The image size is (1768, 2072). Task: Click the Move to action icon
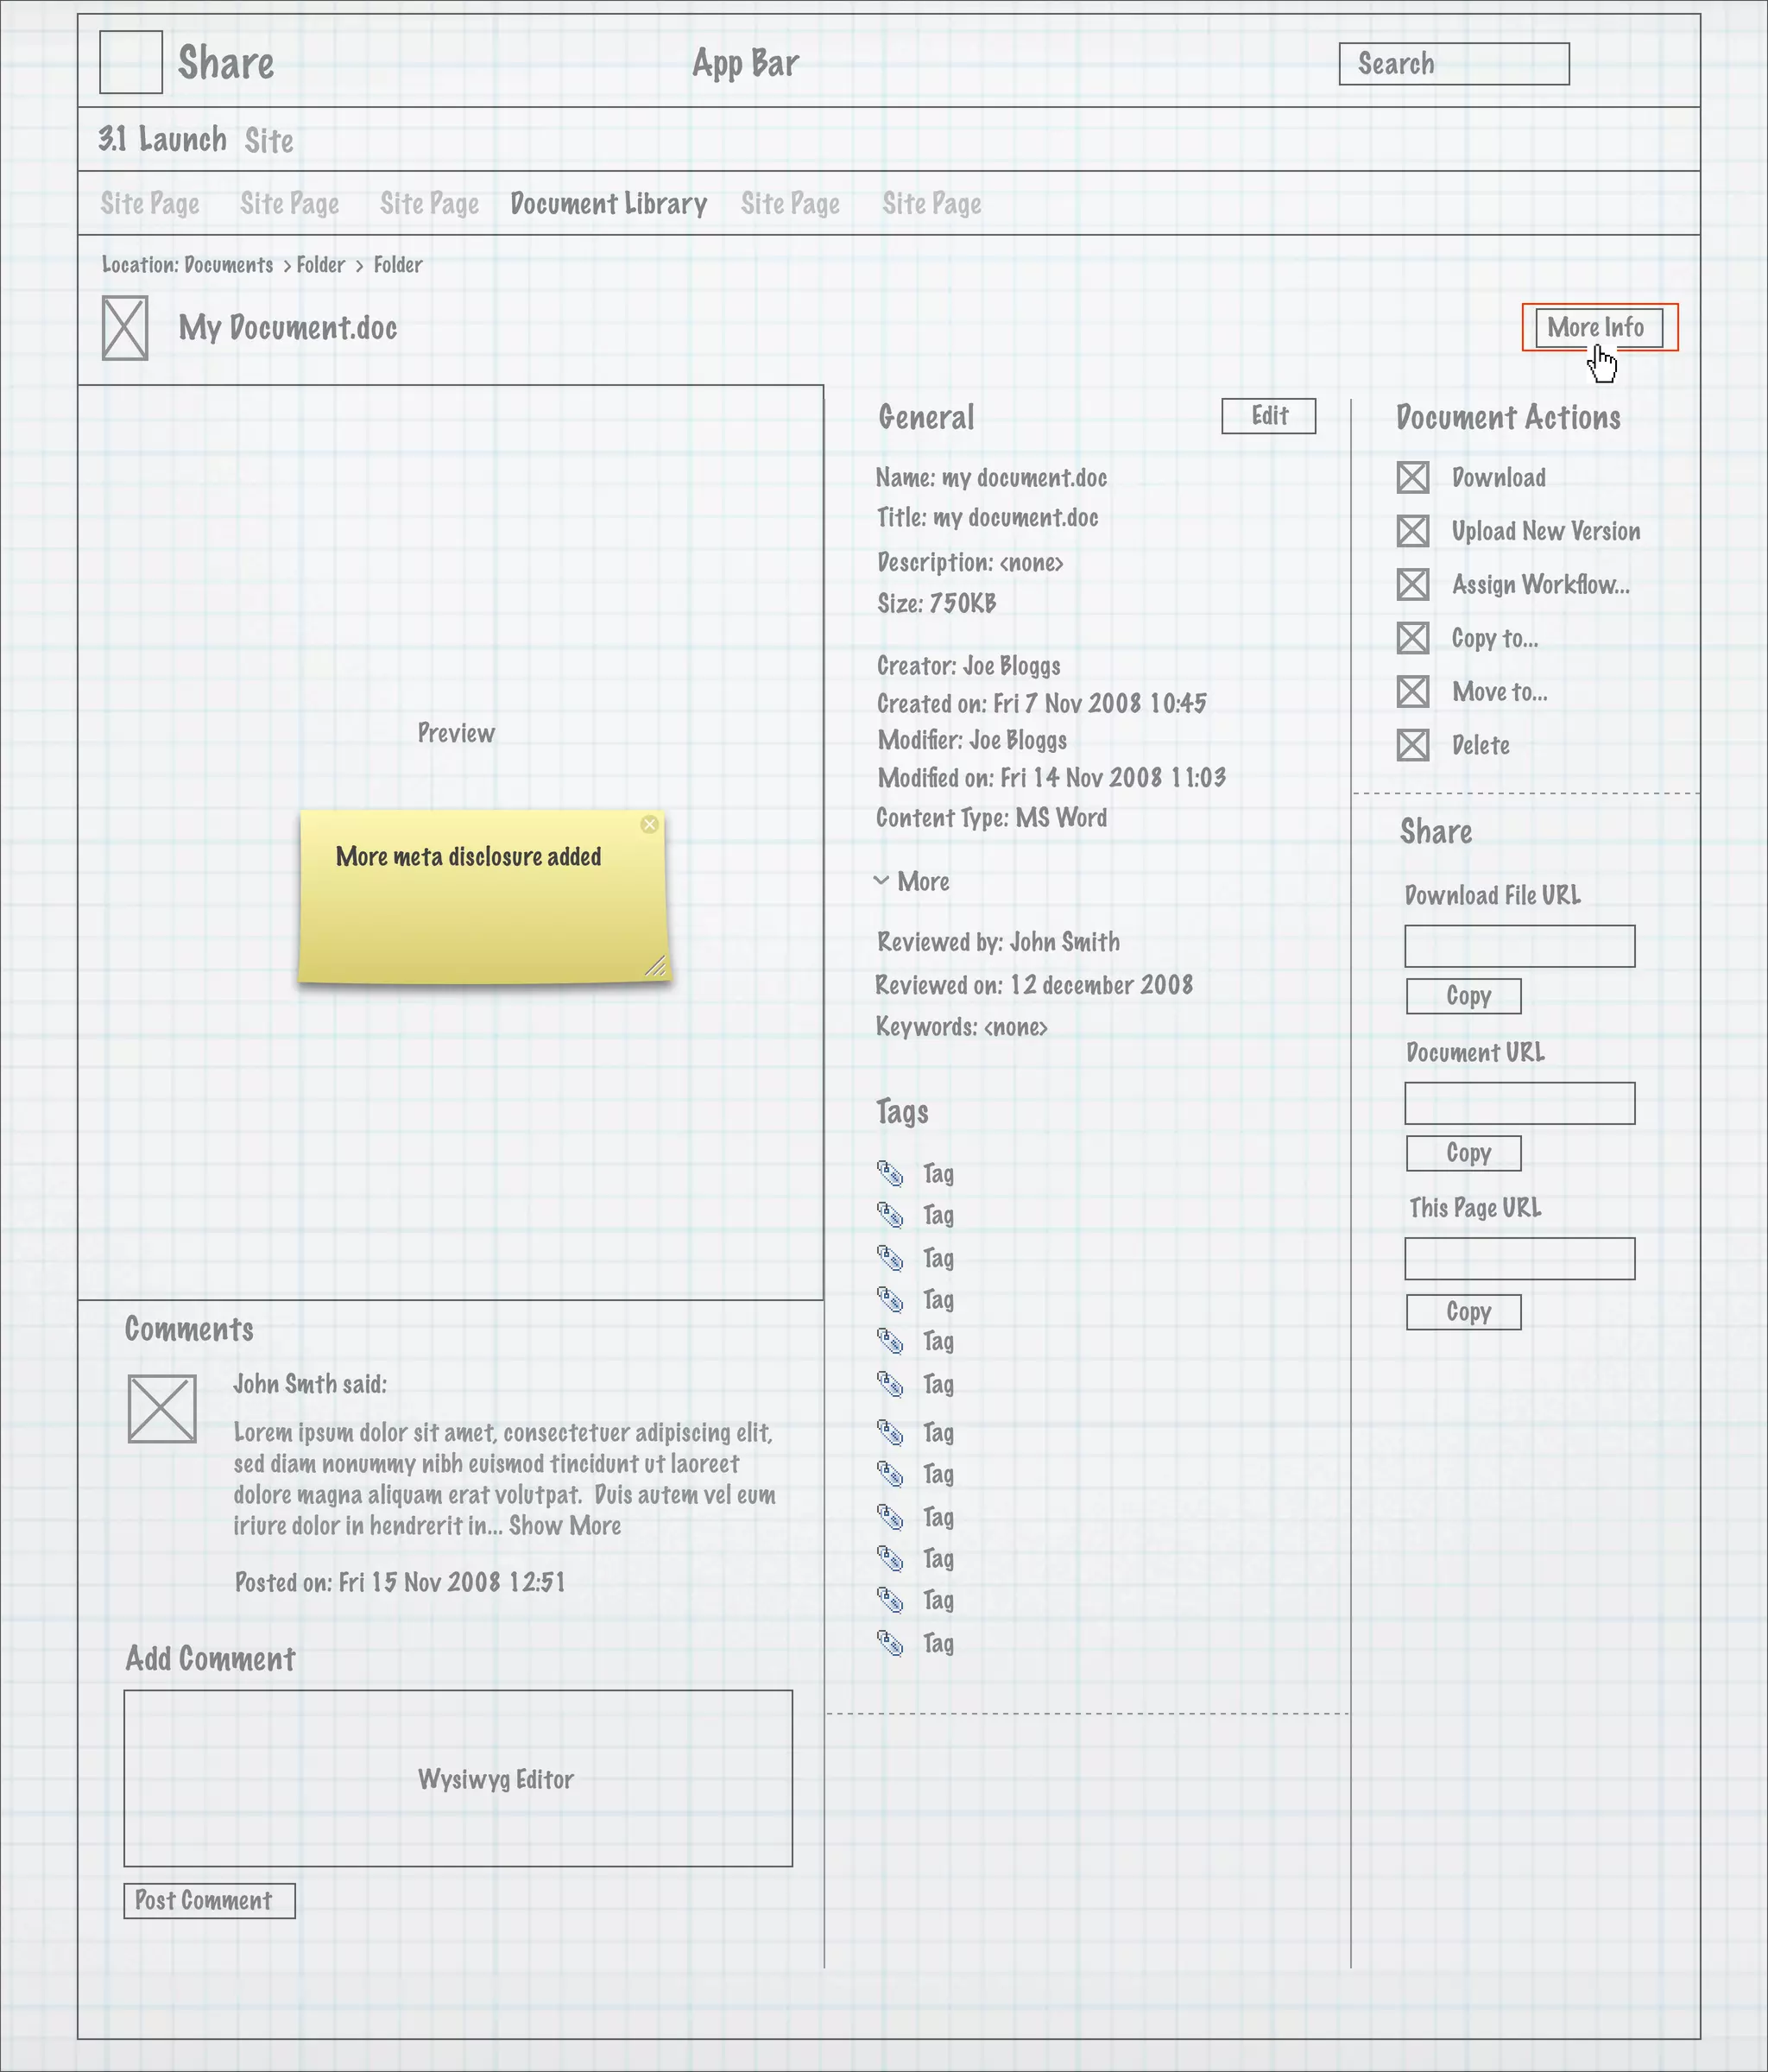(1412, 691)
